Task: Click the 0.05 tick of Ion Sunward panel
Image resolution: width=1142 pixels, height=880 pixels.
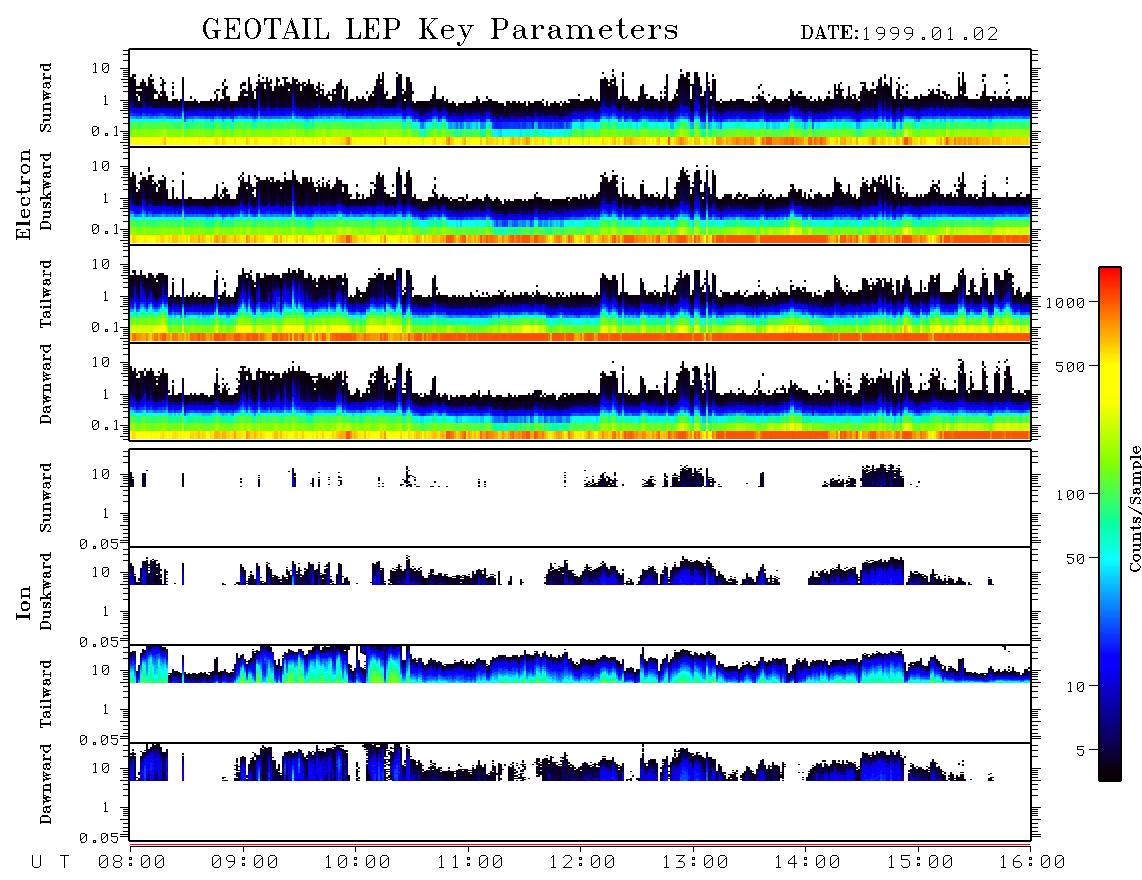Action: coord(98,543)
